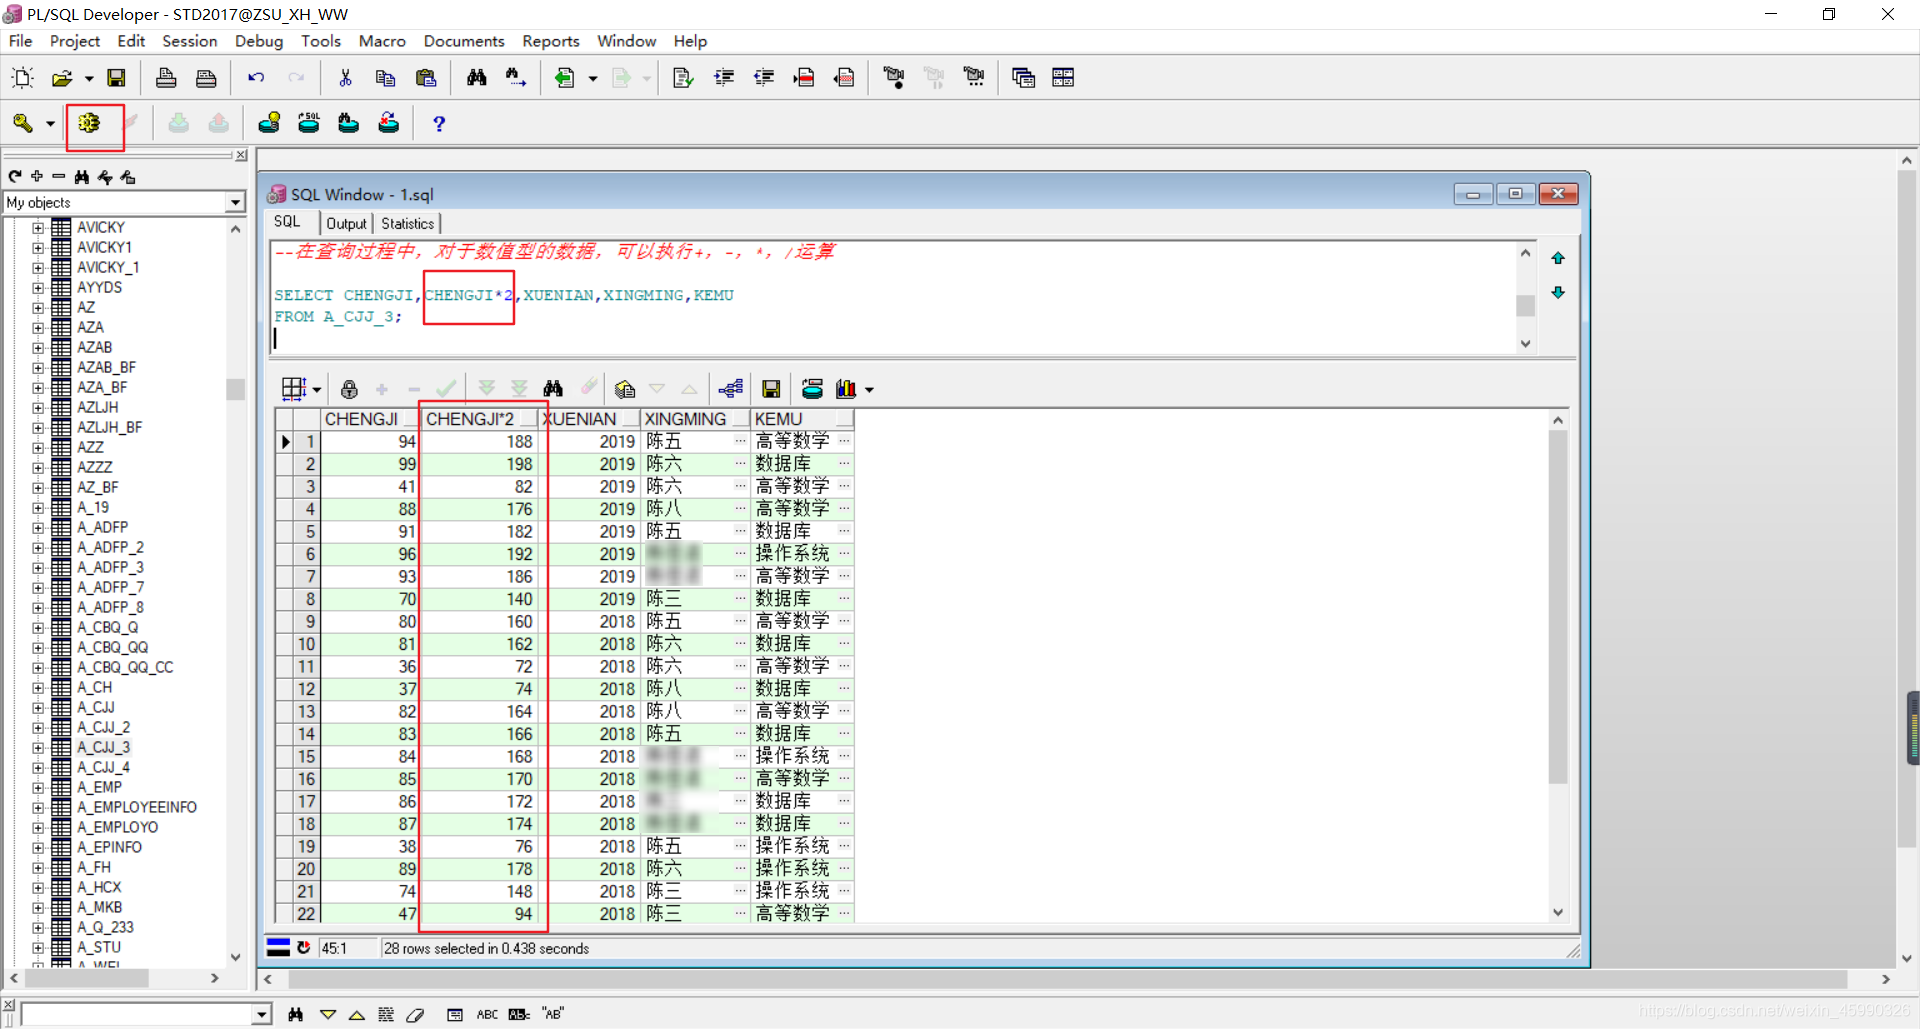
Task: Expand the A_STU table node
Action: pyautogui.click(x=38, y=948)
